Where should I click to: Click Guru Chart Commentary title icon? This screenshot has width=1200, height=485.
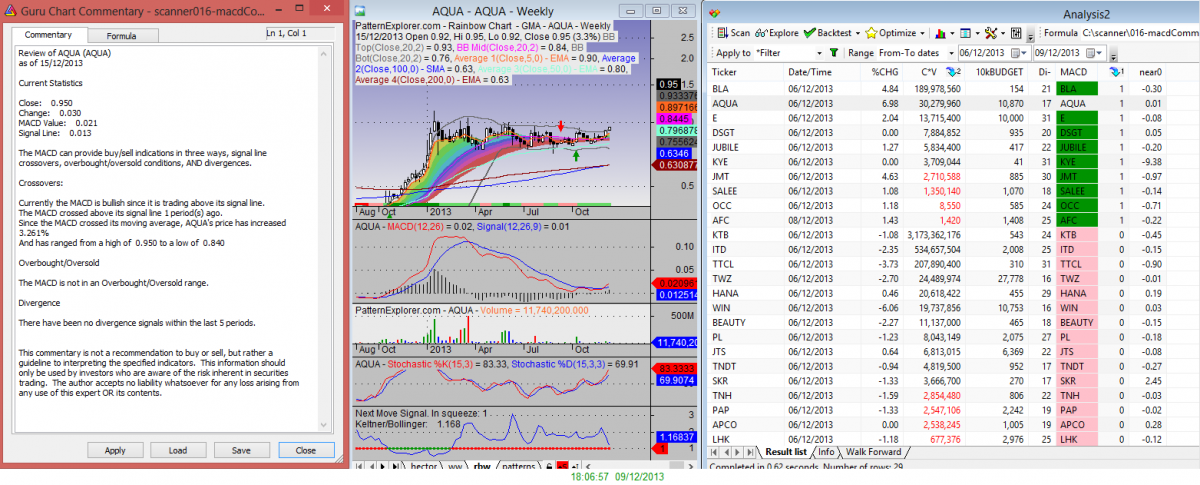coord(11,9)
